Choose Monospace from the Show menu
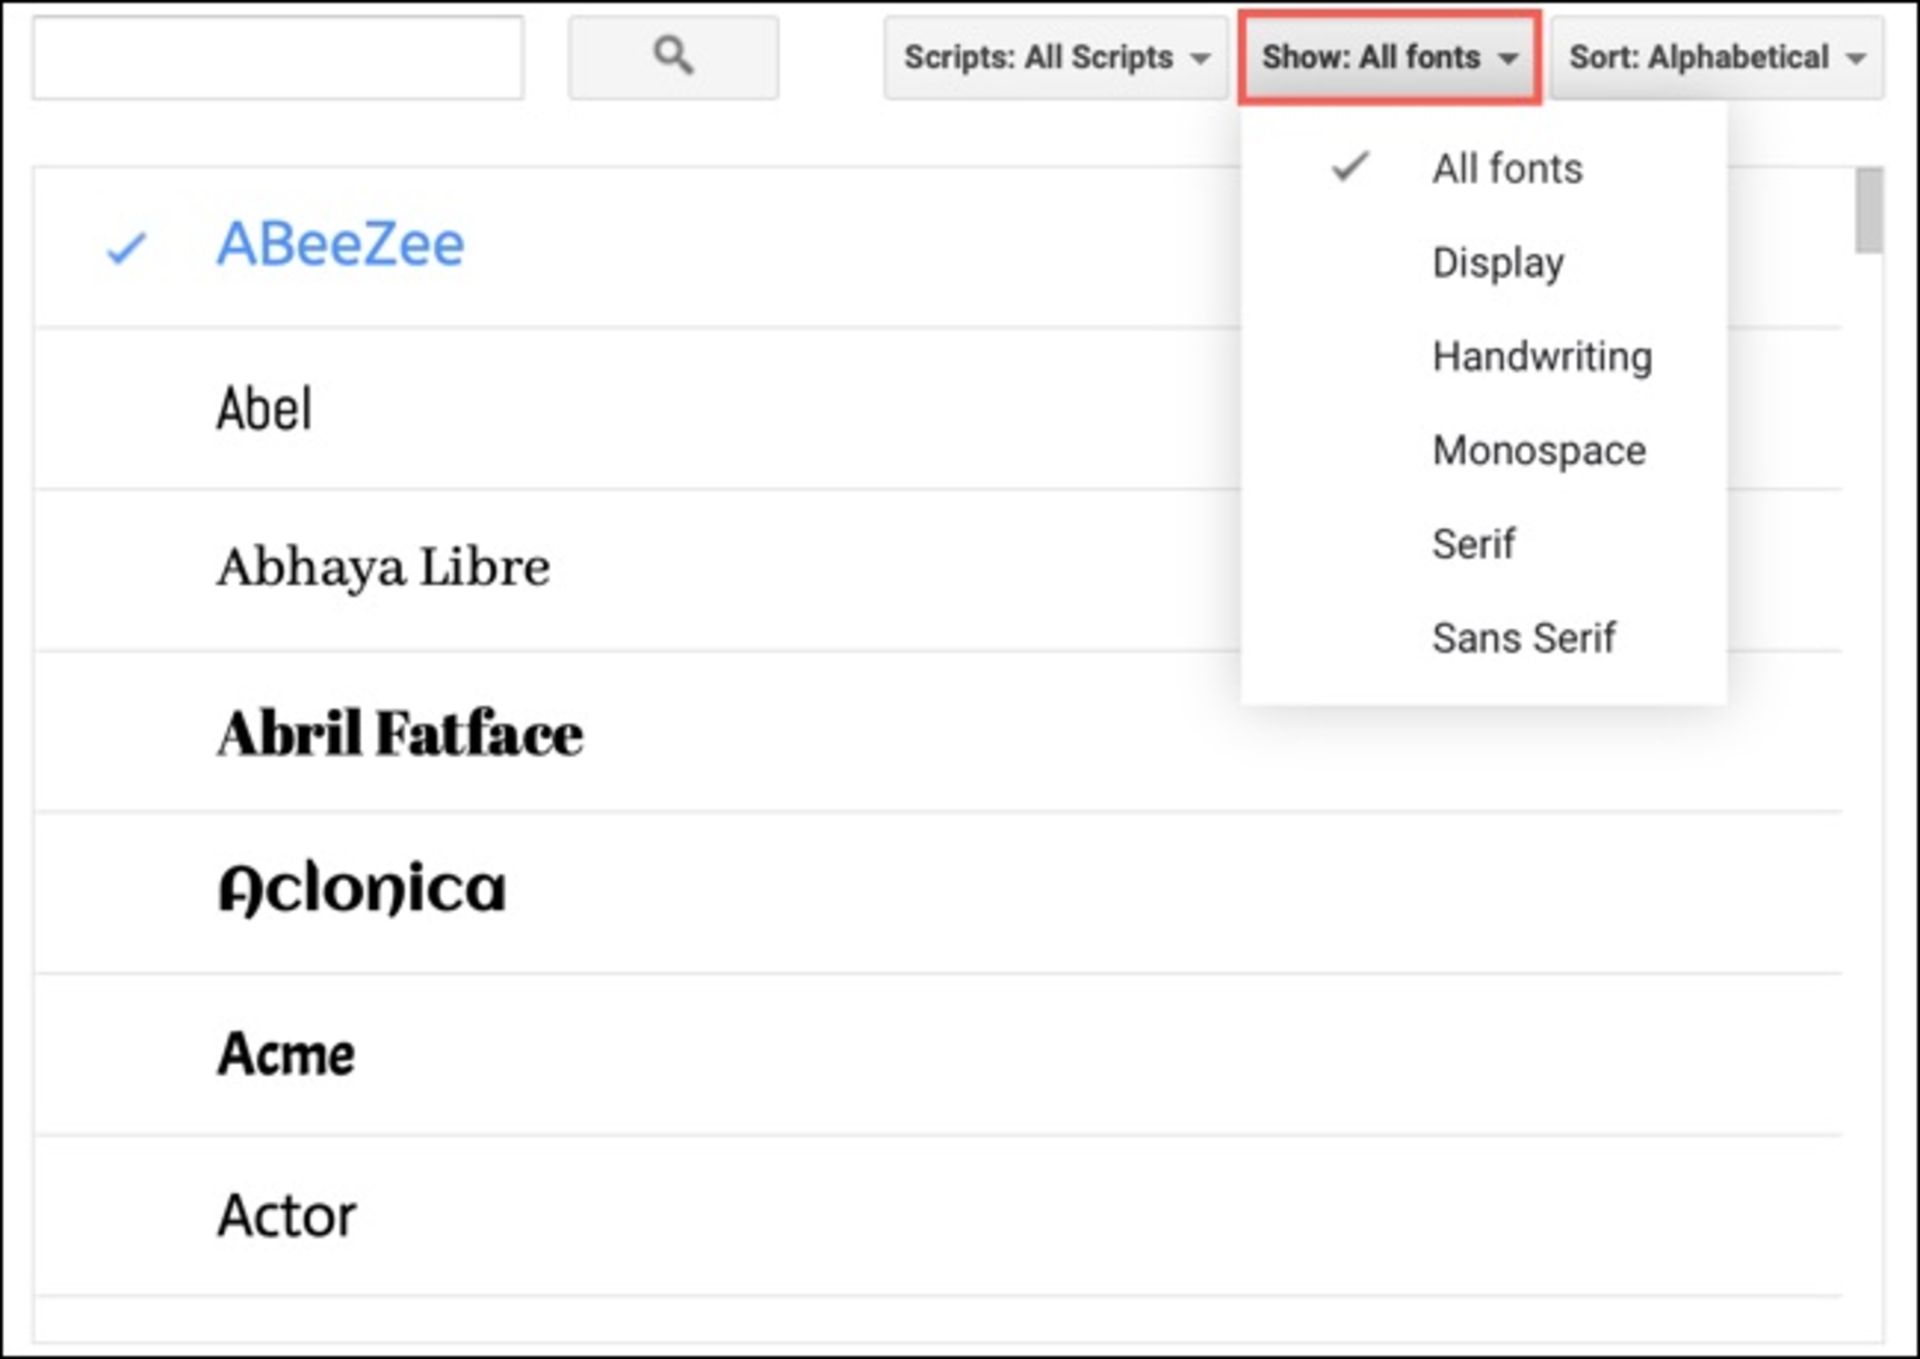 pos(1538,450)
